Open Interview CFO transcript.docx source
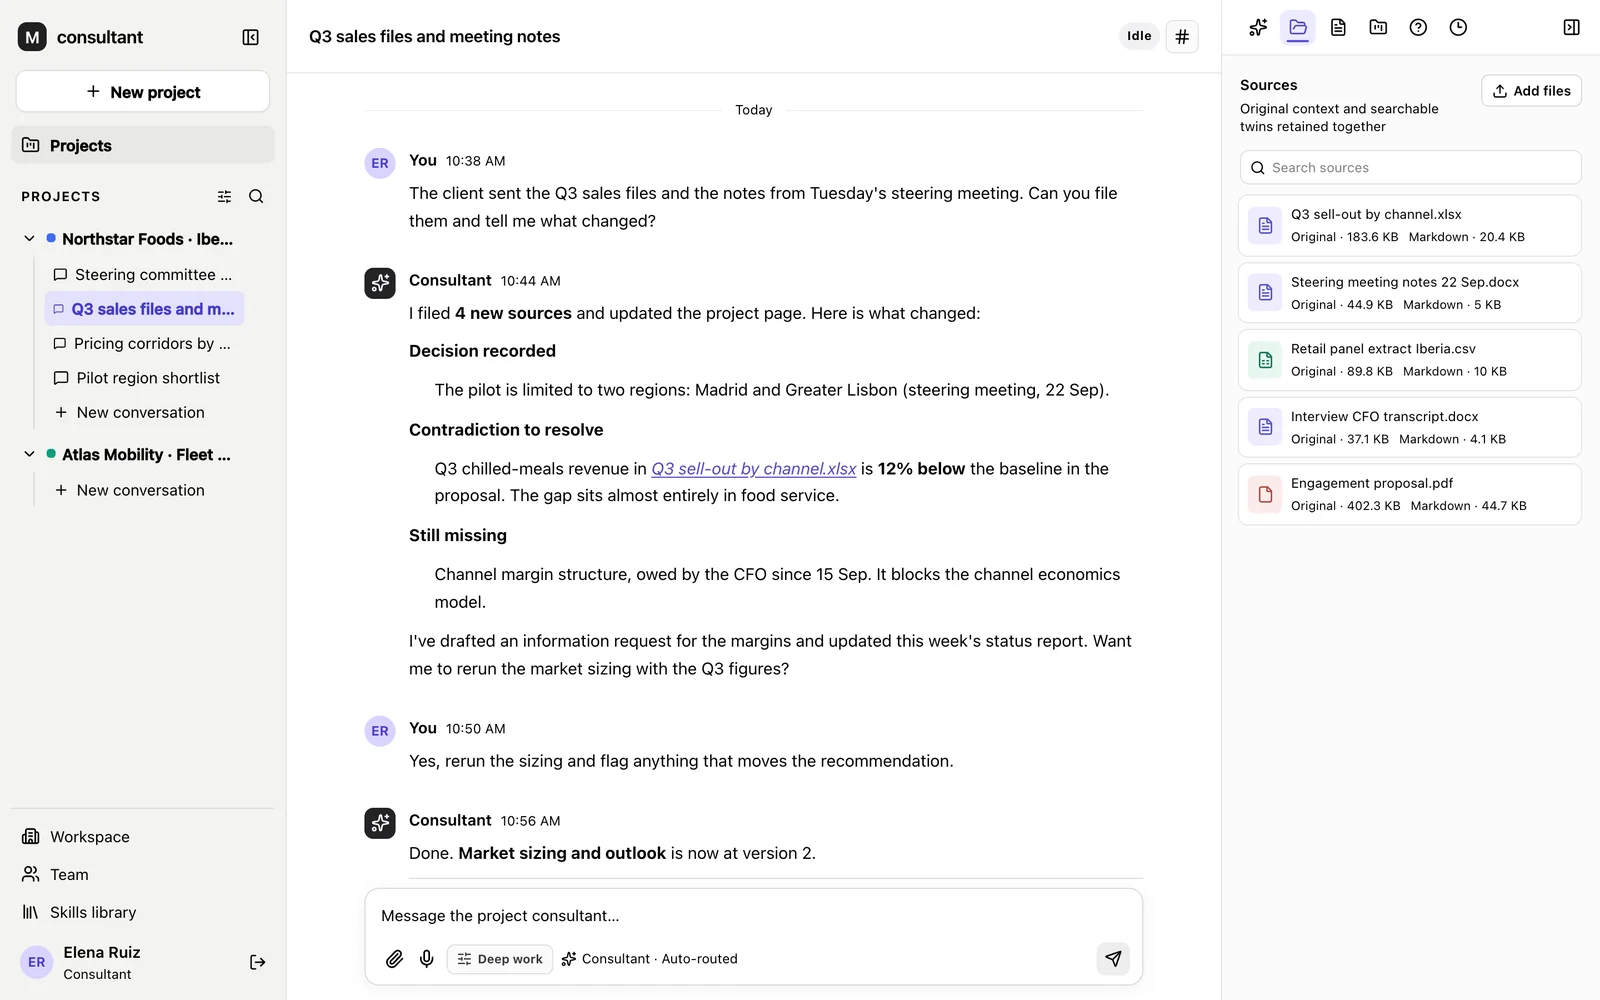 pyautogui.click(x=1409, y=427)
